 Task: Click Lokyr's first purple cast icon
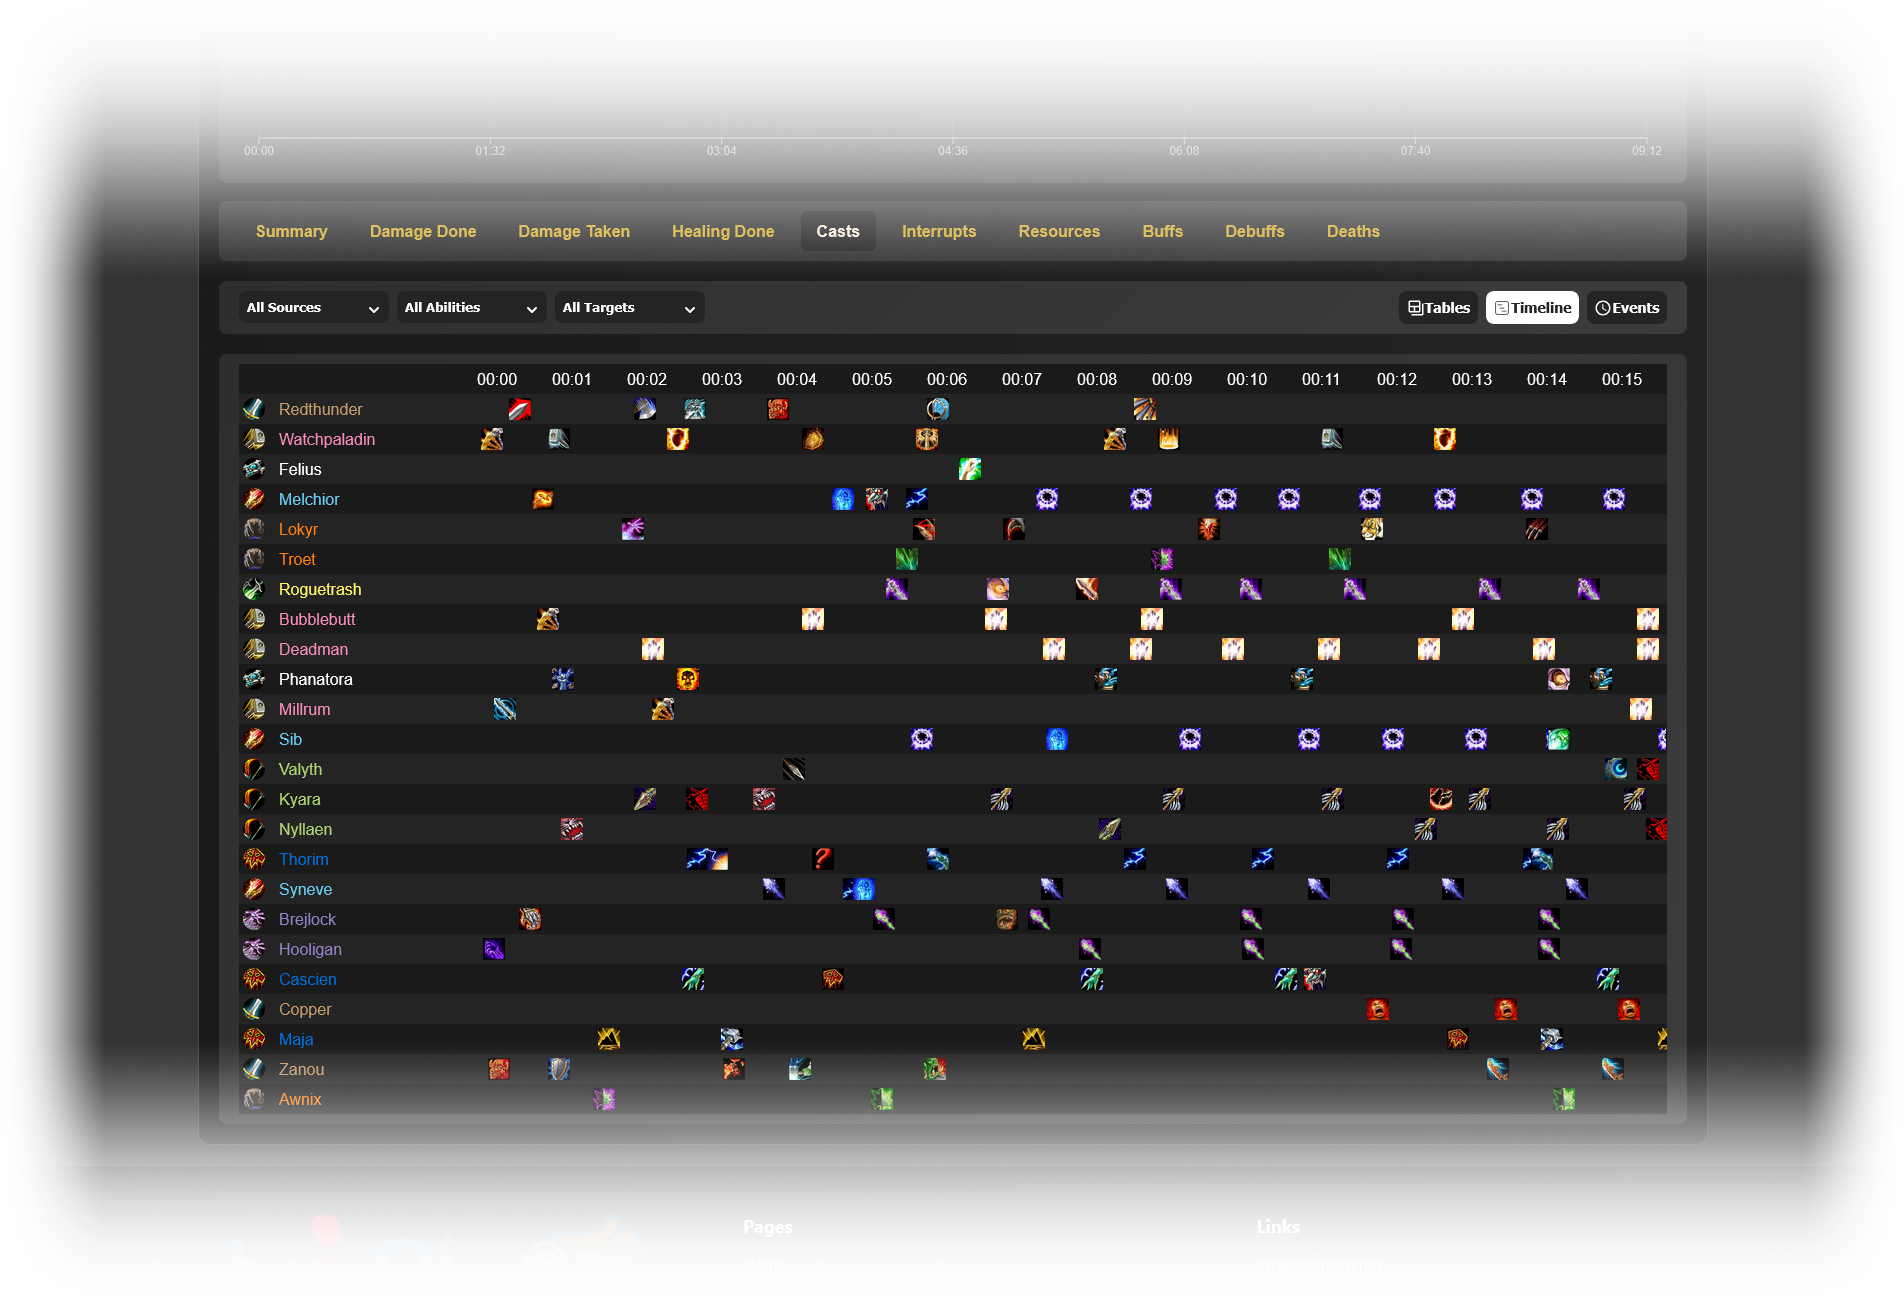click(633, 529)
